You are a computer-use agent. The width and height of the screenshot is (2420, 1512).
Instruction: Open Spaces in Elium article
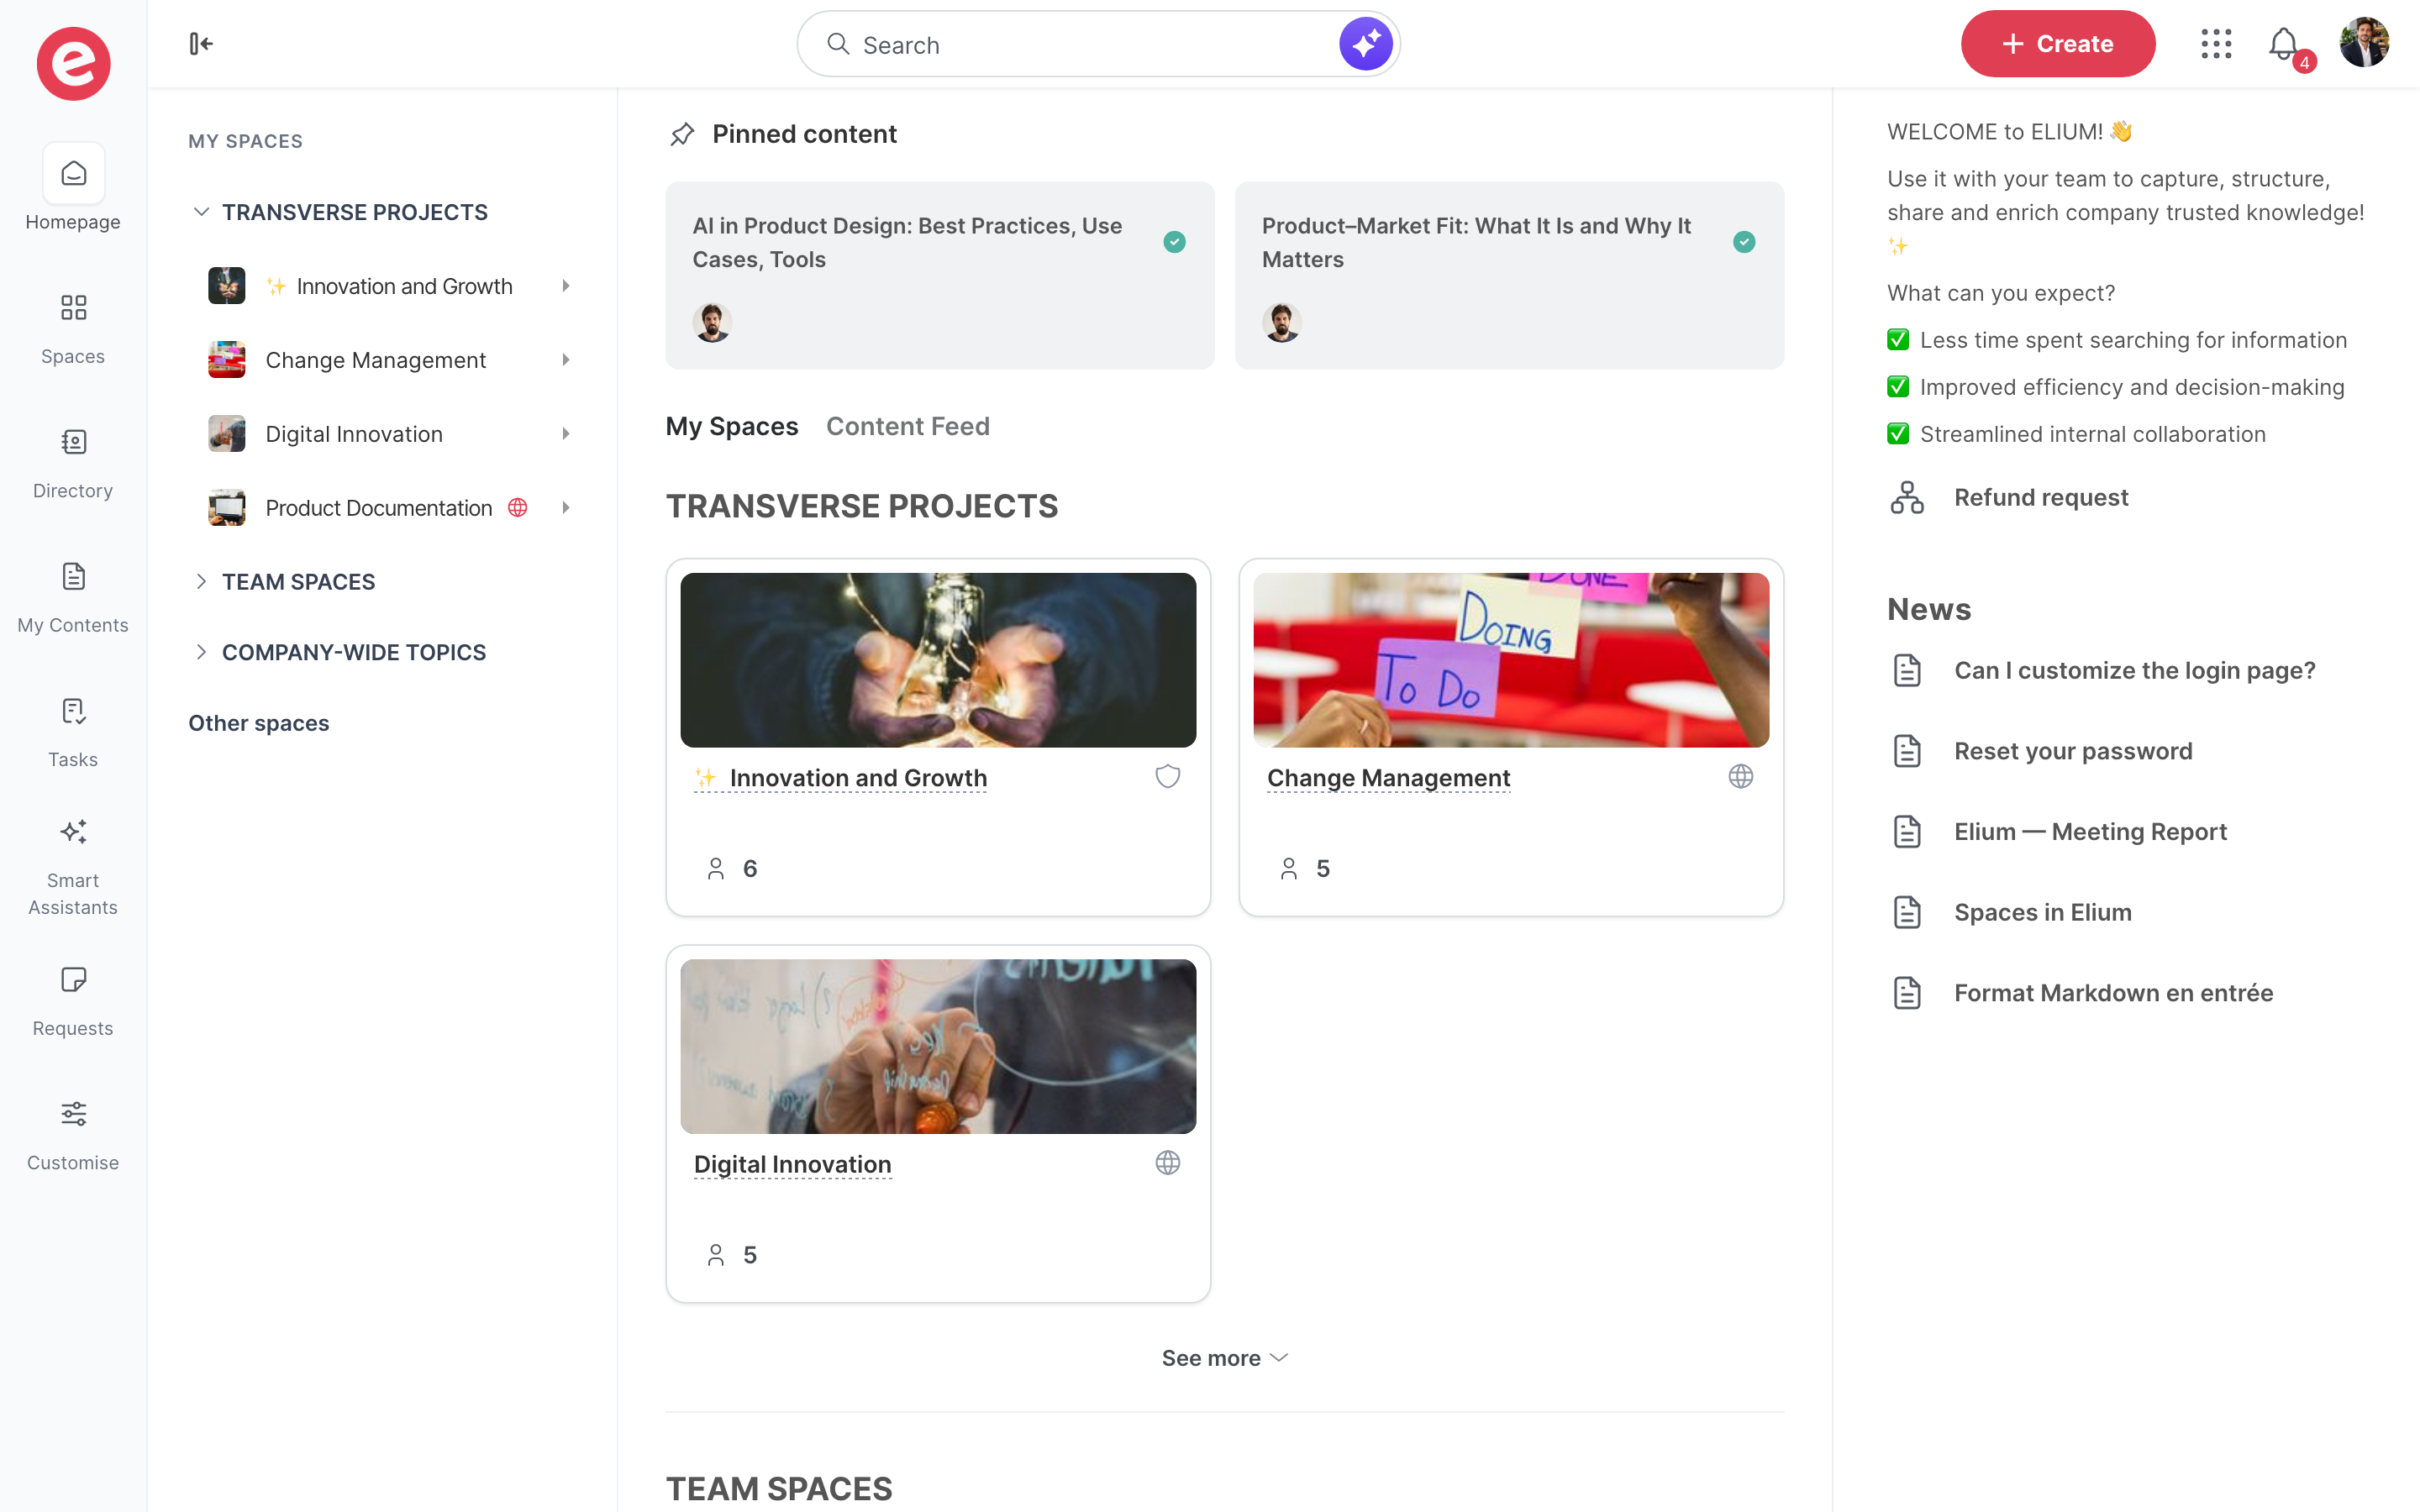tap(2043, 912)
